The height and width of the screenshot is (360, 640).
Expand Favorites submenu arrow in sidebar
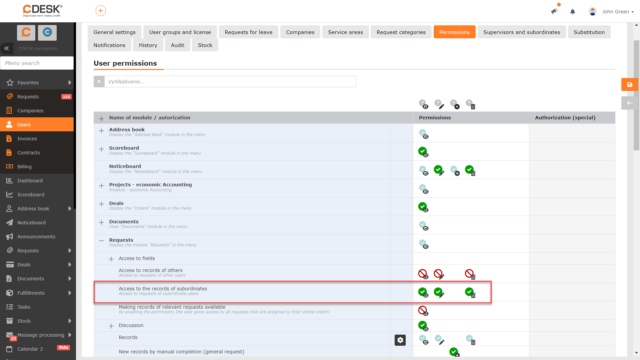point(69,82)
